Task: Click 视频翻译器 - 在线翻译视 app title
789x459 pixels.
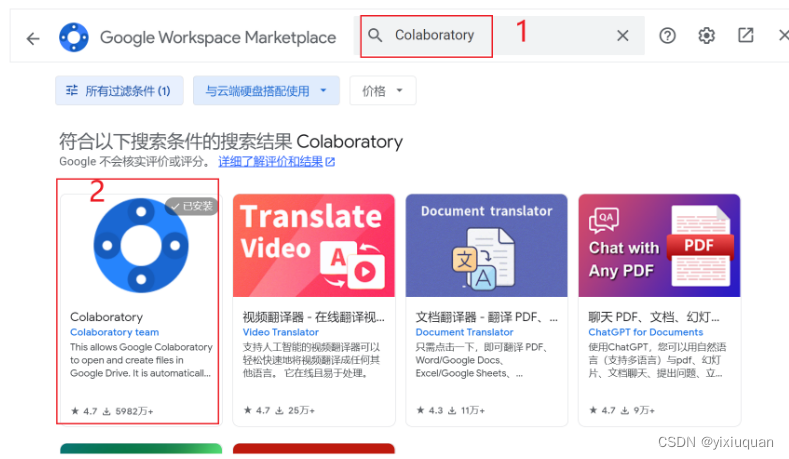Action: point(313,317)
